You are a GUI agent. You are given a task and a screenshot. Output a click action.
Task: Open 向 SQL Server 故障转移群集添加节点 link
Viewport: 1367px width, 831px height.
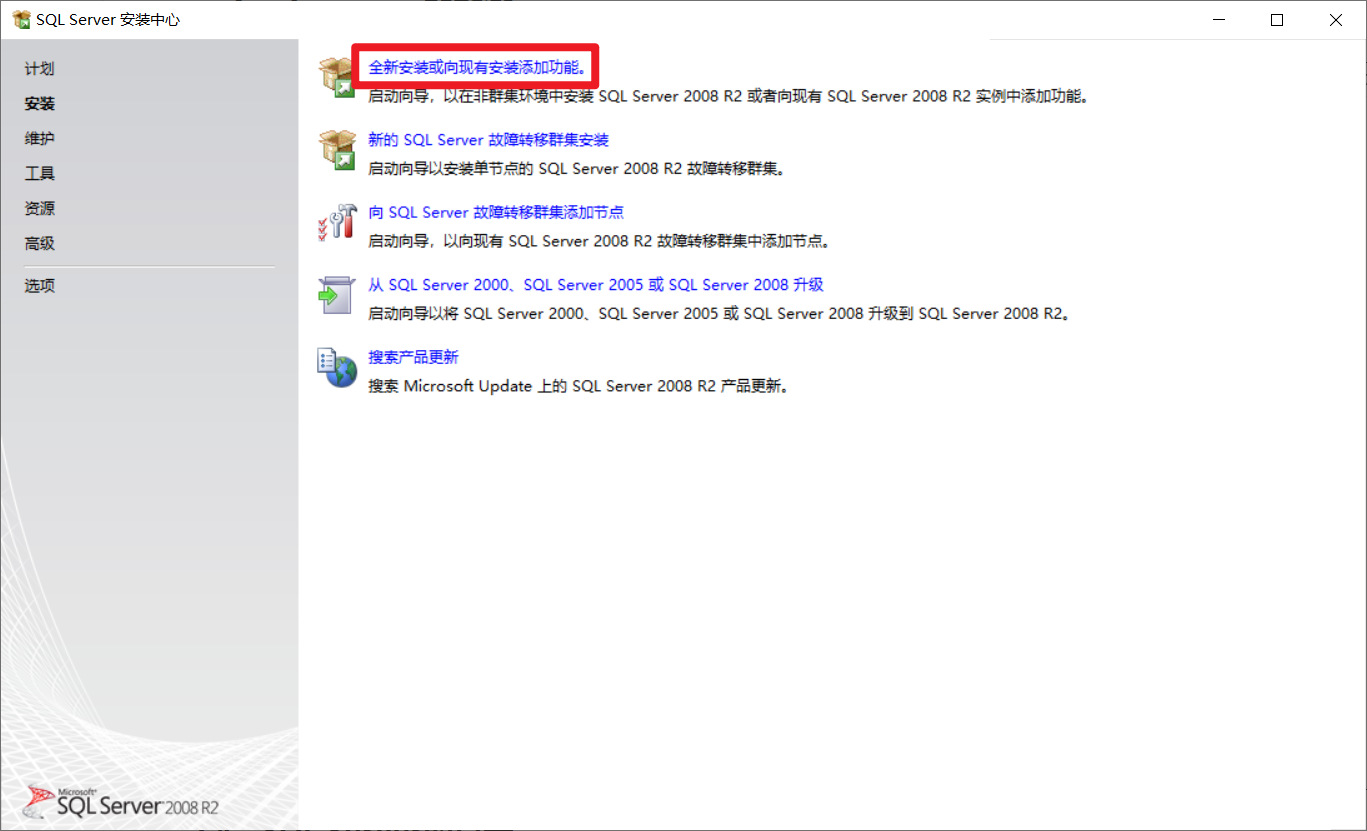496,212
